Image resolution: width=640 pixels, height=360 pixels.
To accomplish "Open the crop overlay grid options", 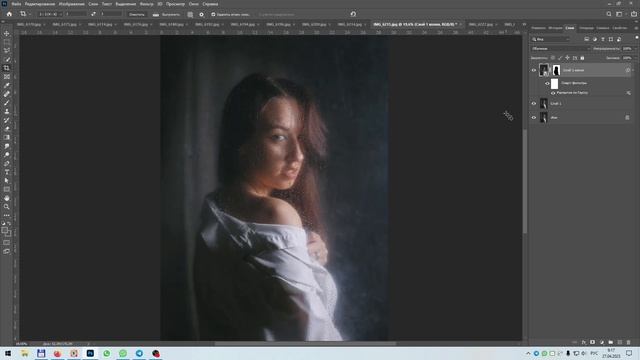I will pyautogui.click(x=190, y=14).
